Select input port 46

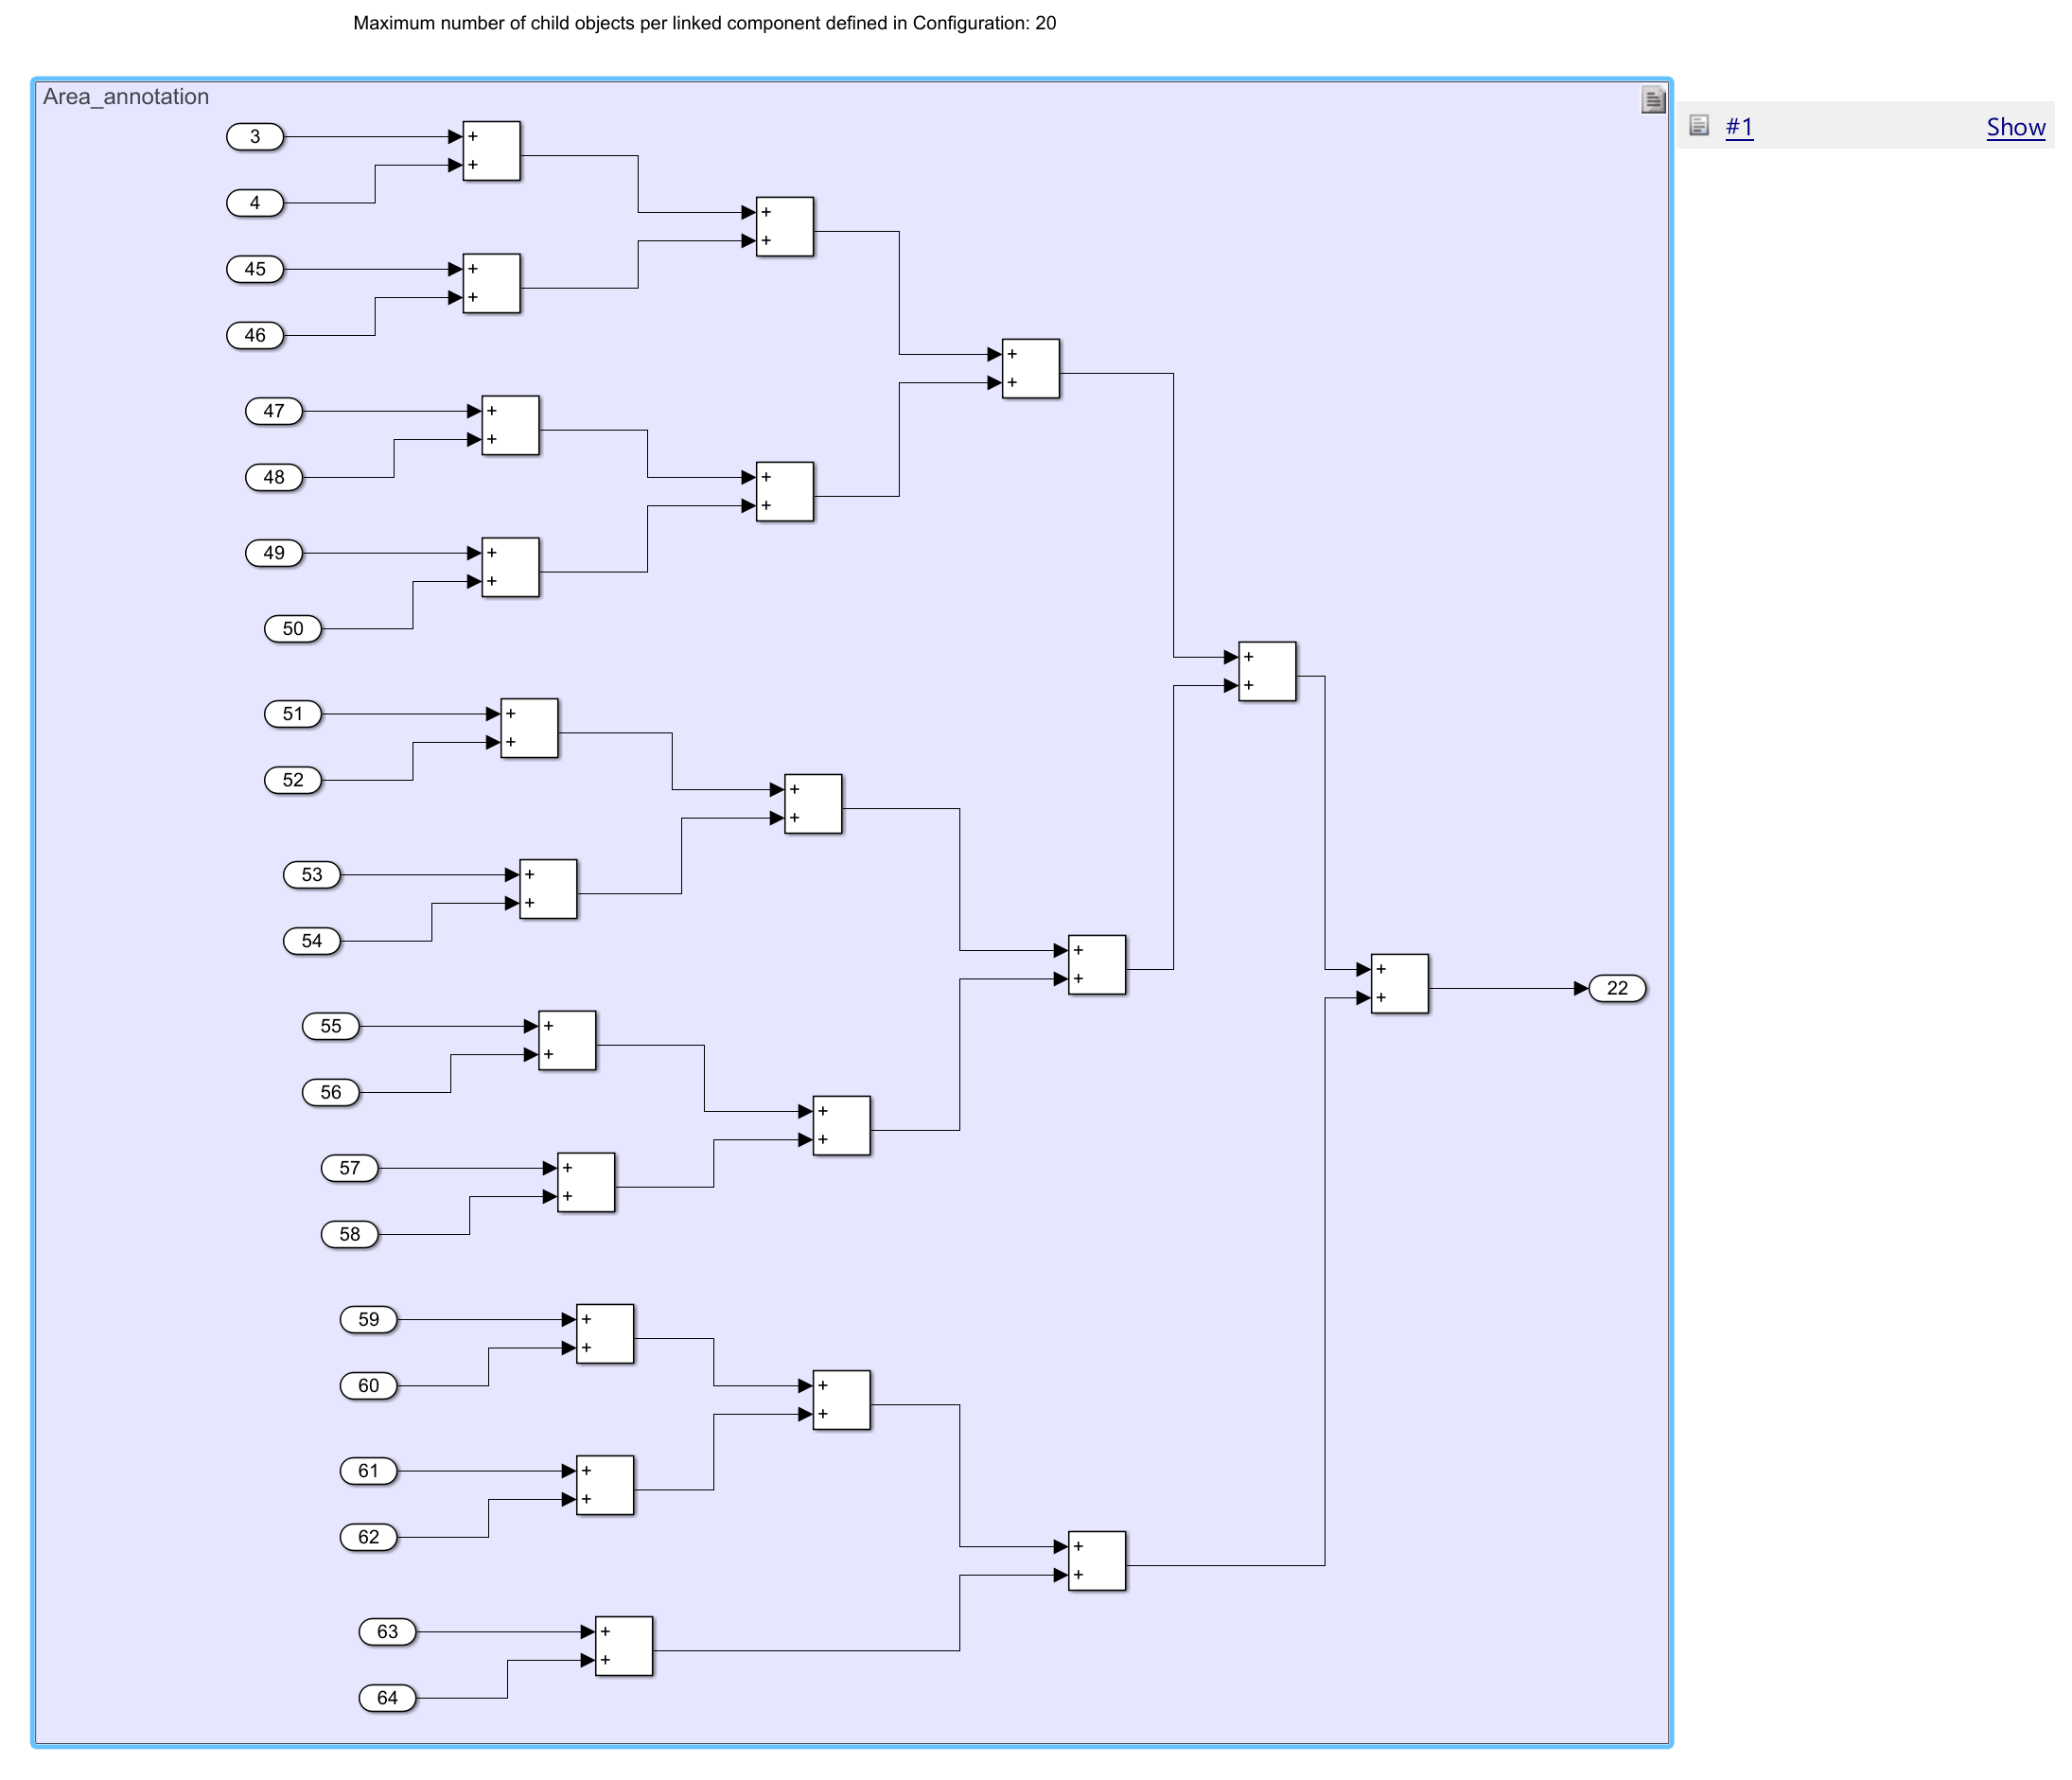257,337
